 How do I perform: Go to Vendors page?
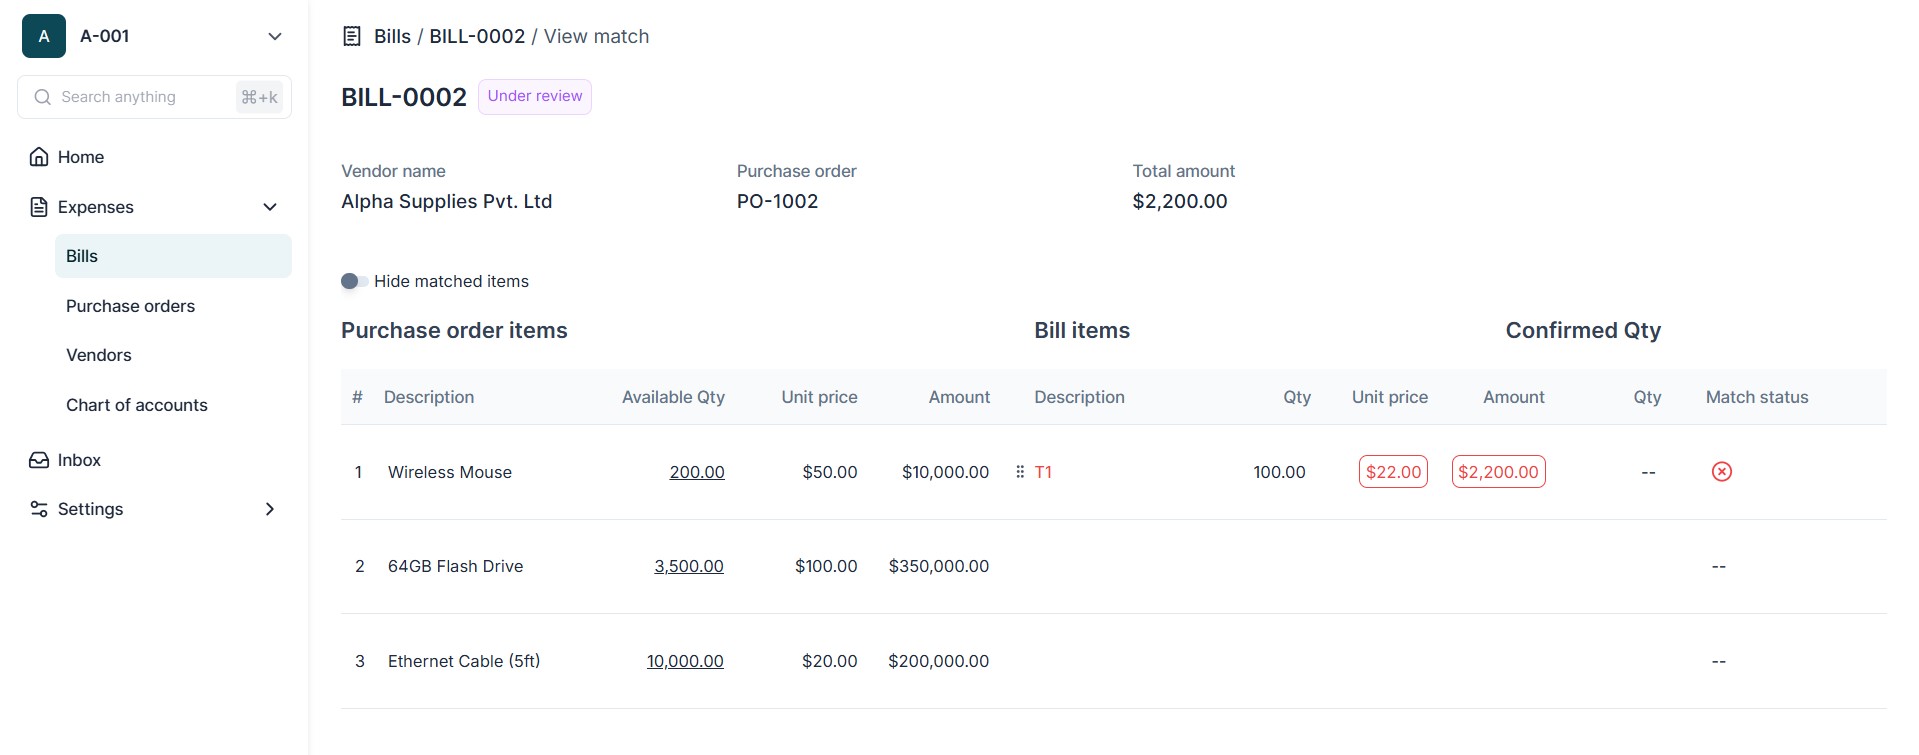[x=98, y=355]
